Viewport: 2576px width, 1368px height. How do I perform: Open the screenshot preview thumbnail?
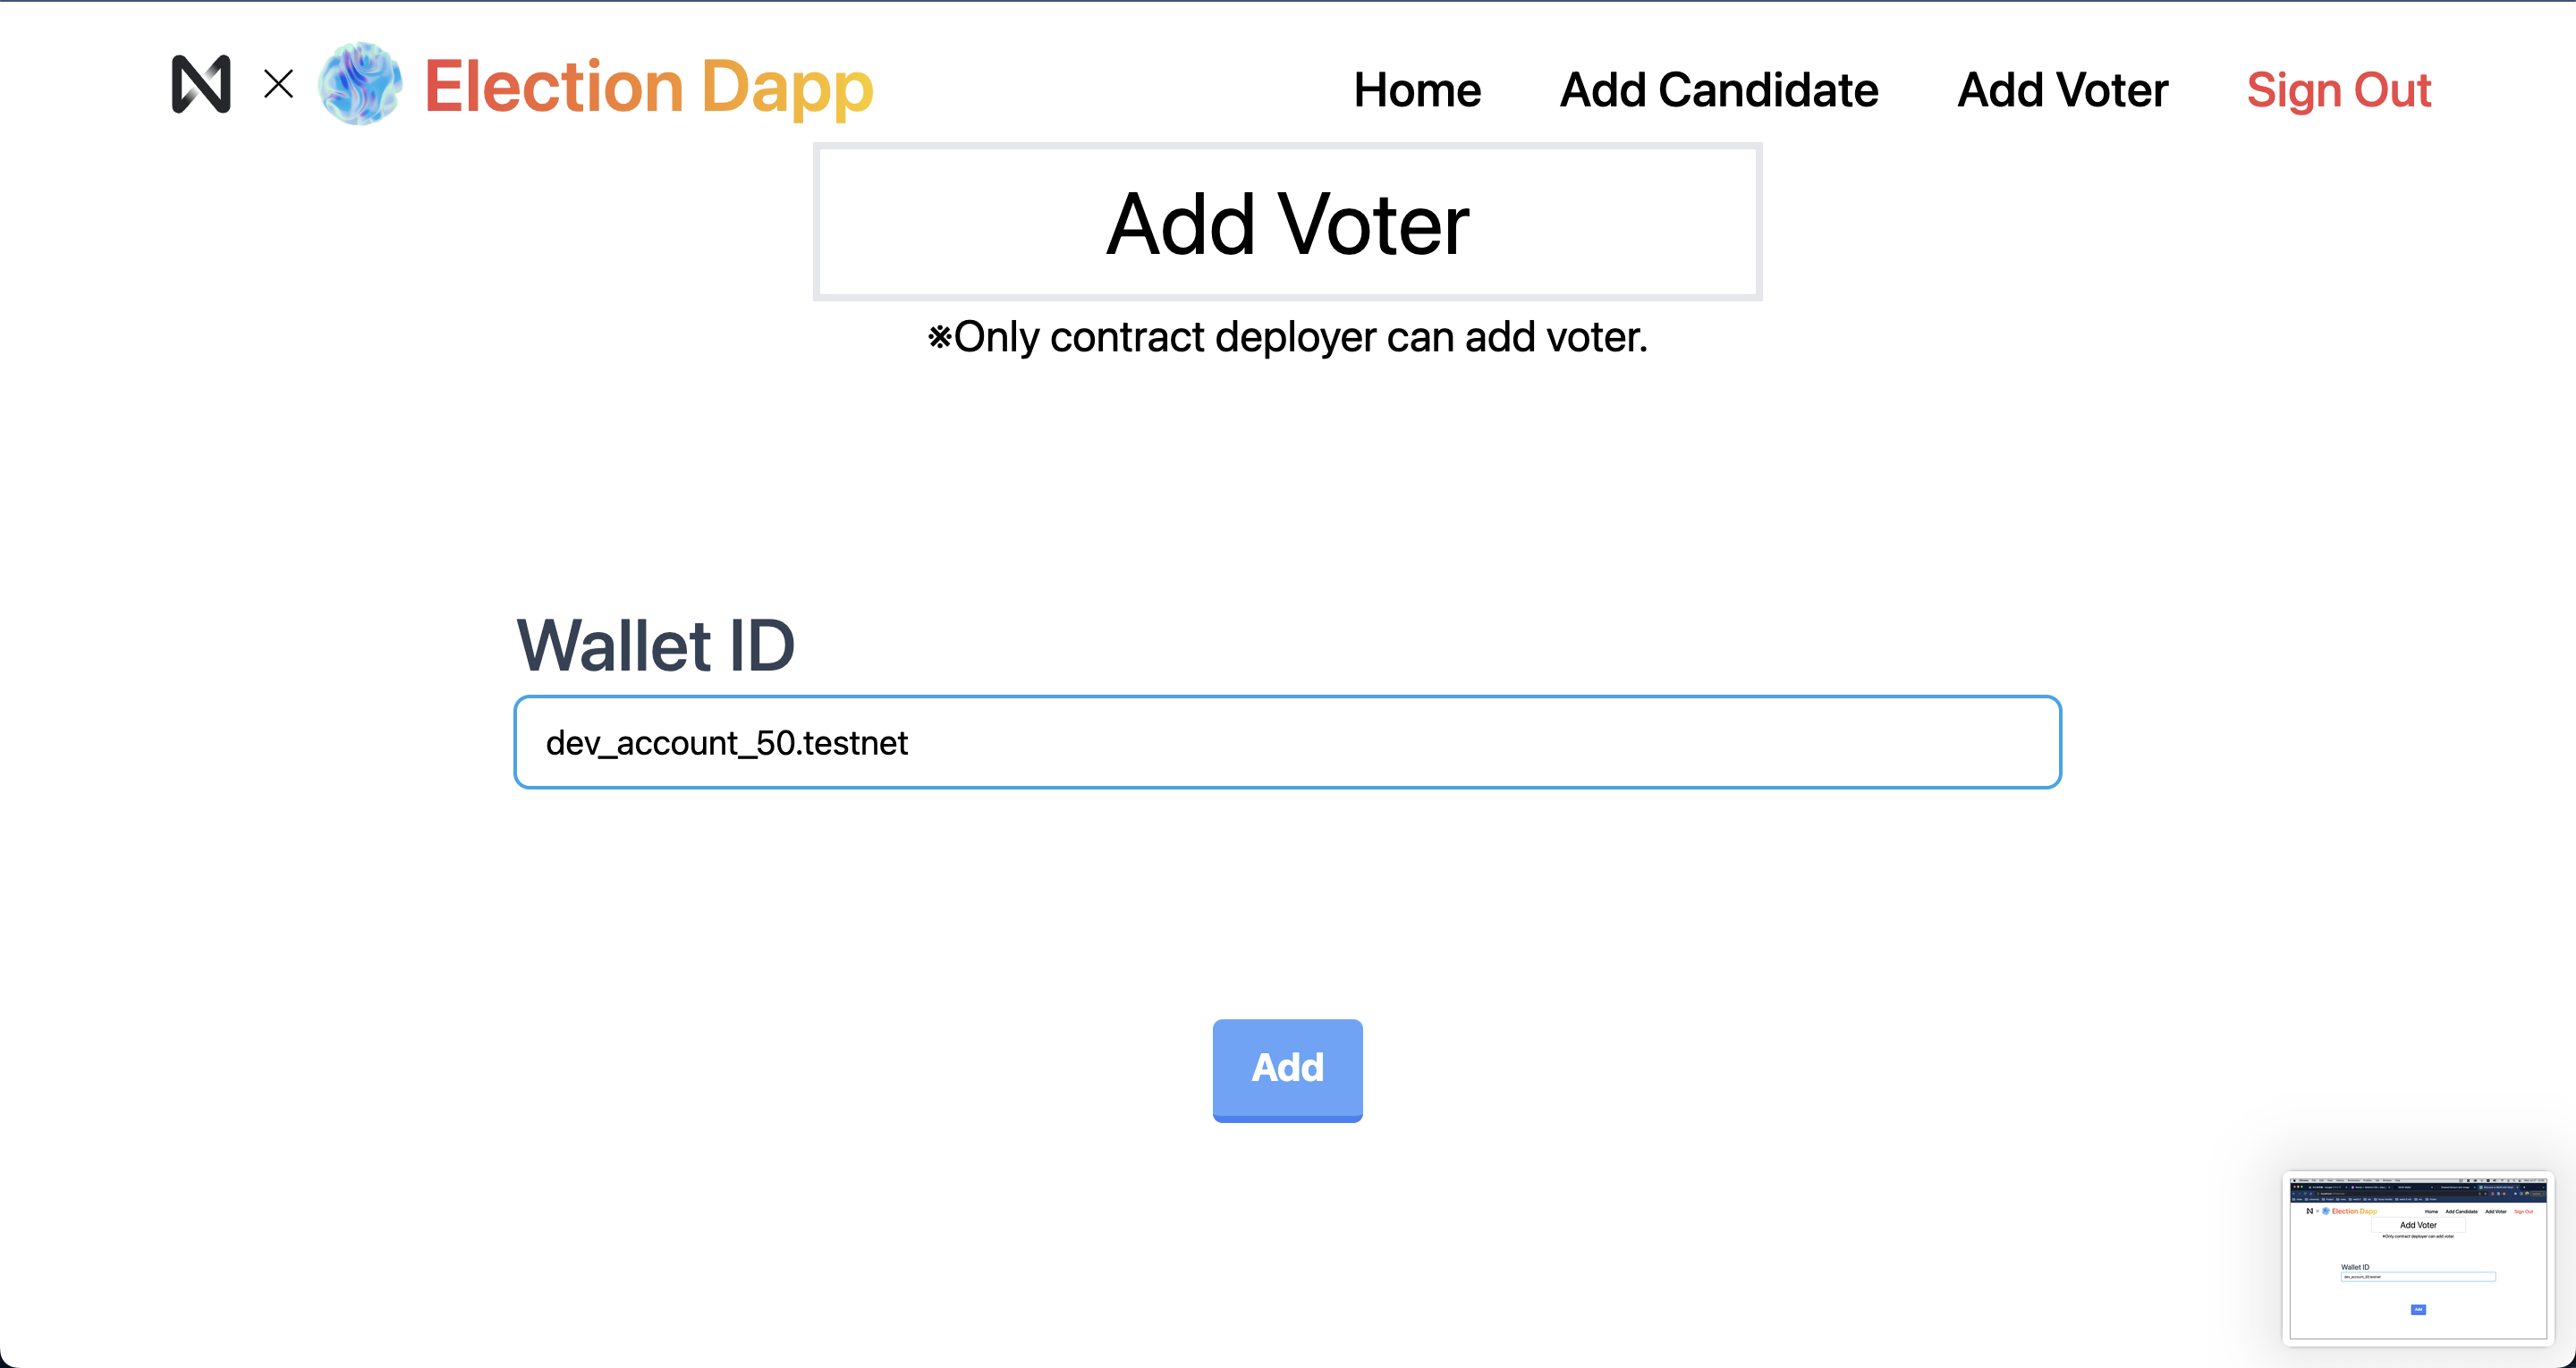pos(2418,1258)
